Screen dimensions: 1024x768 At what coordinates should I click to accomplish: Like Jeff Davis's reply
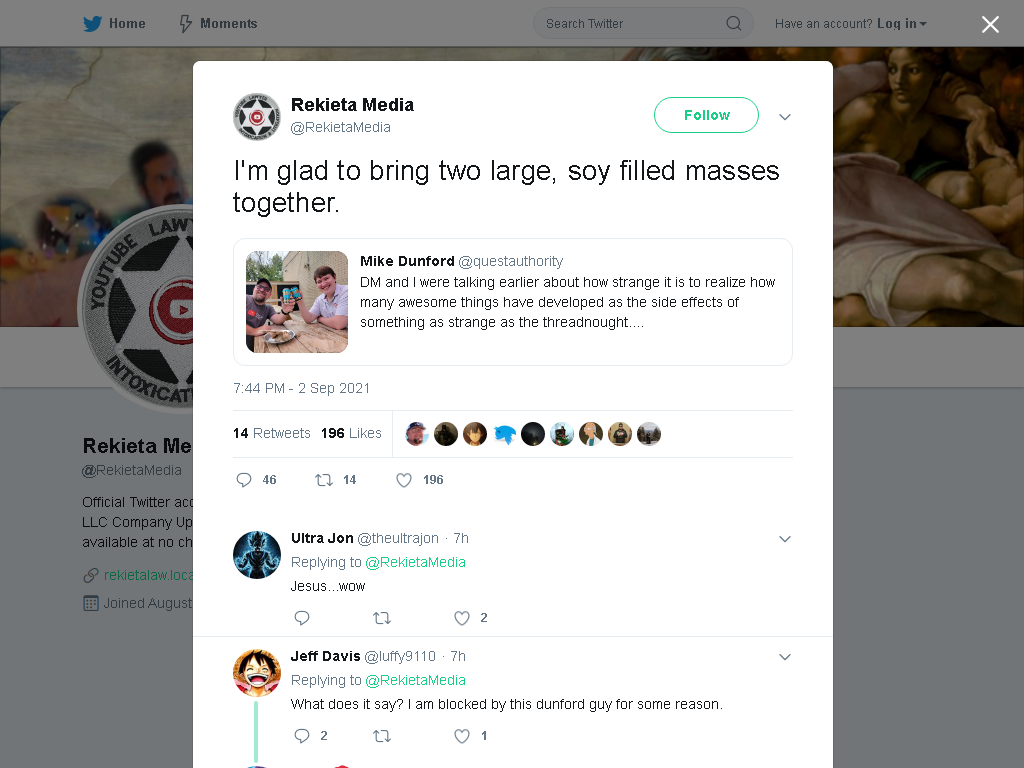pos(462,736)
